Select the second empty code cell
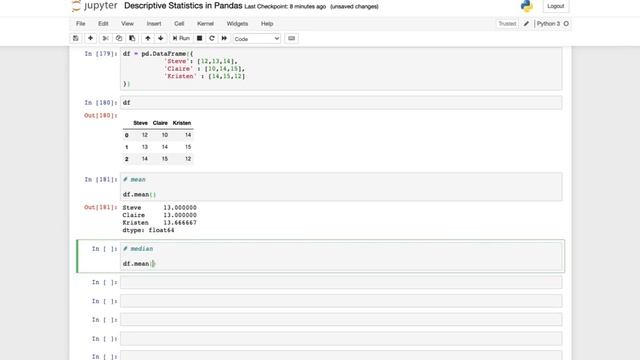This screenshot has height=360, width=640. point(341,301)
